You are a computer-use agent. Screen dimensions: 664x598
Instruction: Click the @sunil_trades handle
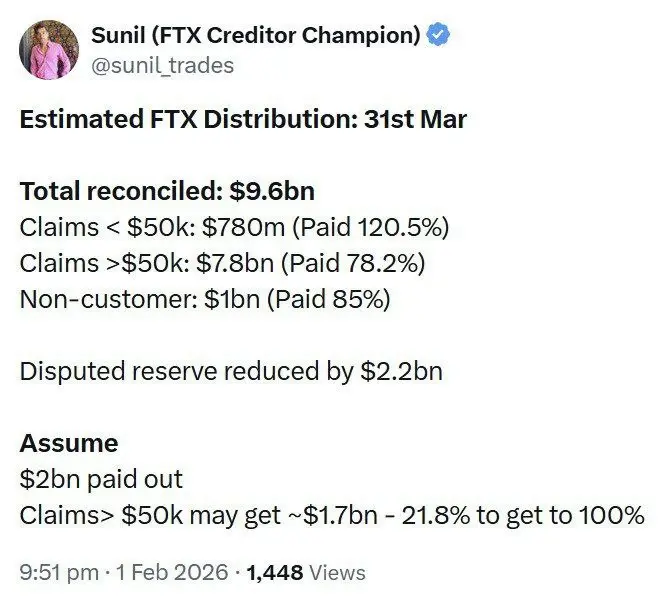point(162,66)
